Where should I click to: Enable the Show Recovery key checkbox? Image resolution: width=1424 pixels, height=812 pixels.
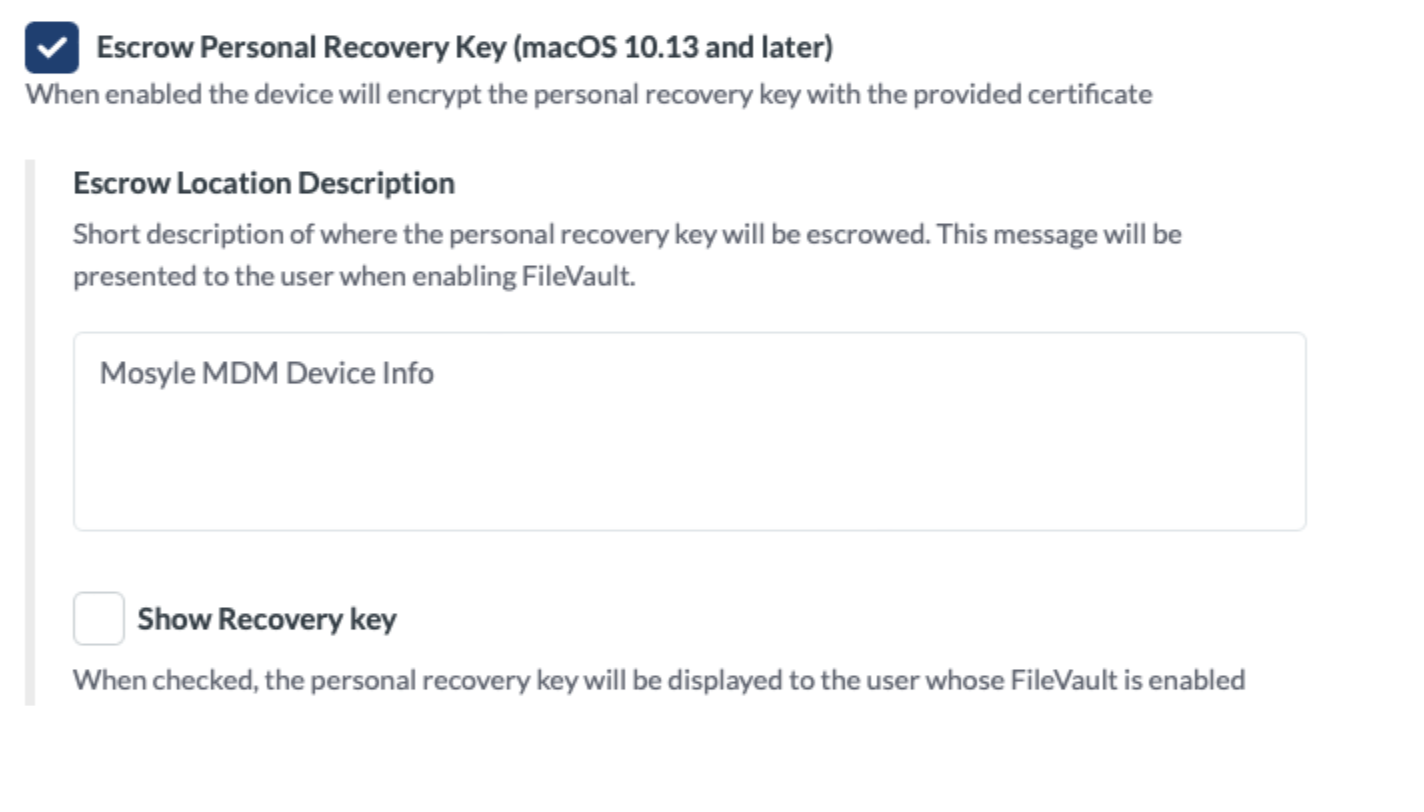click(x=98, y=618)
